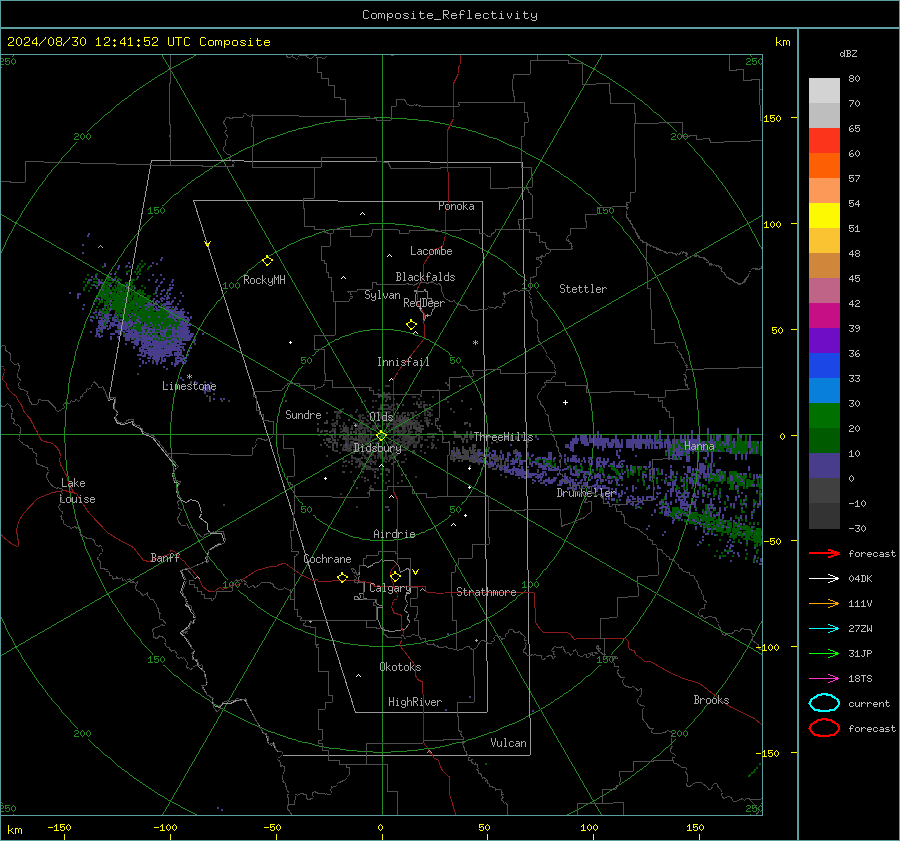Image resolution: width=900 pixels, height=841 pixels.
Task: Pick the orange 111V arrow icon
Action: tap(824, 603)
